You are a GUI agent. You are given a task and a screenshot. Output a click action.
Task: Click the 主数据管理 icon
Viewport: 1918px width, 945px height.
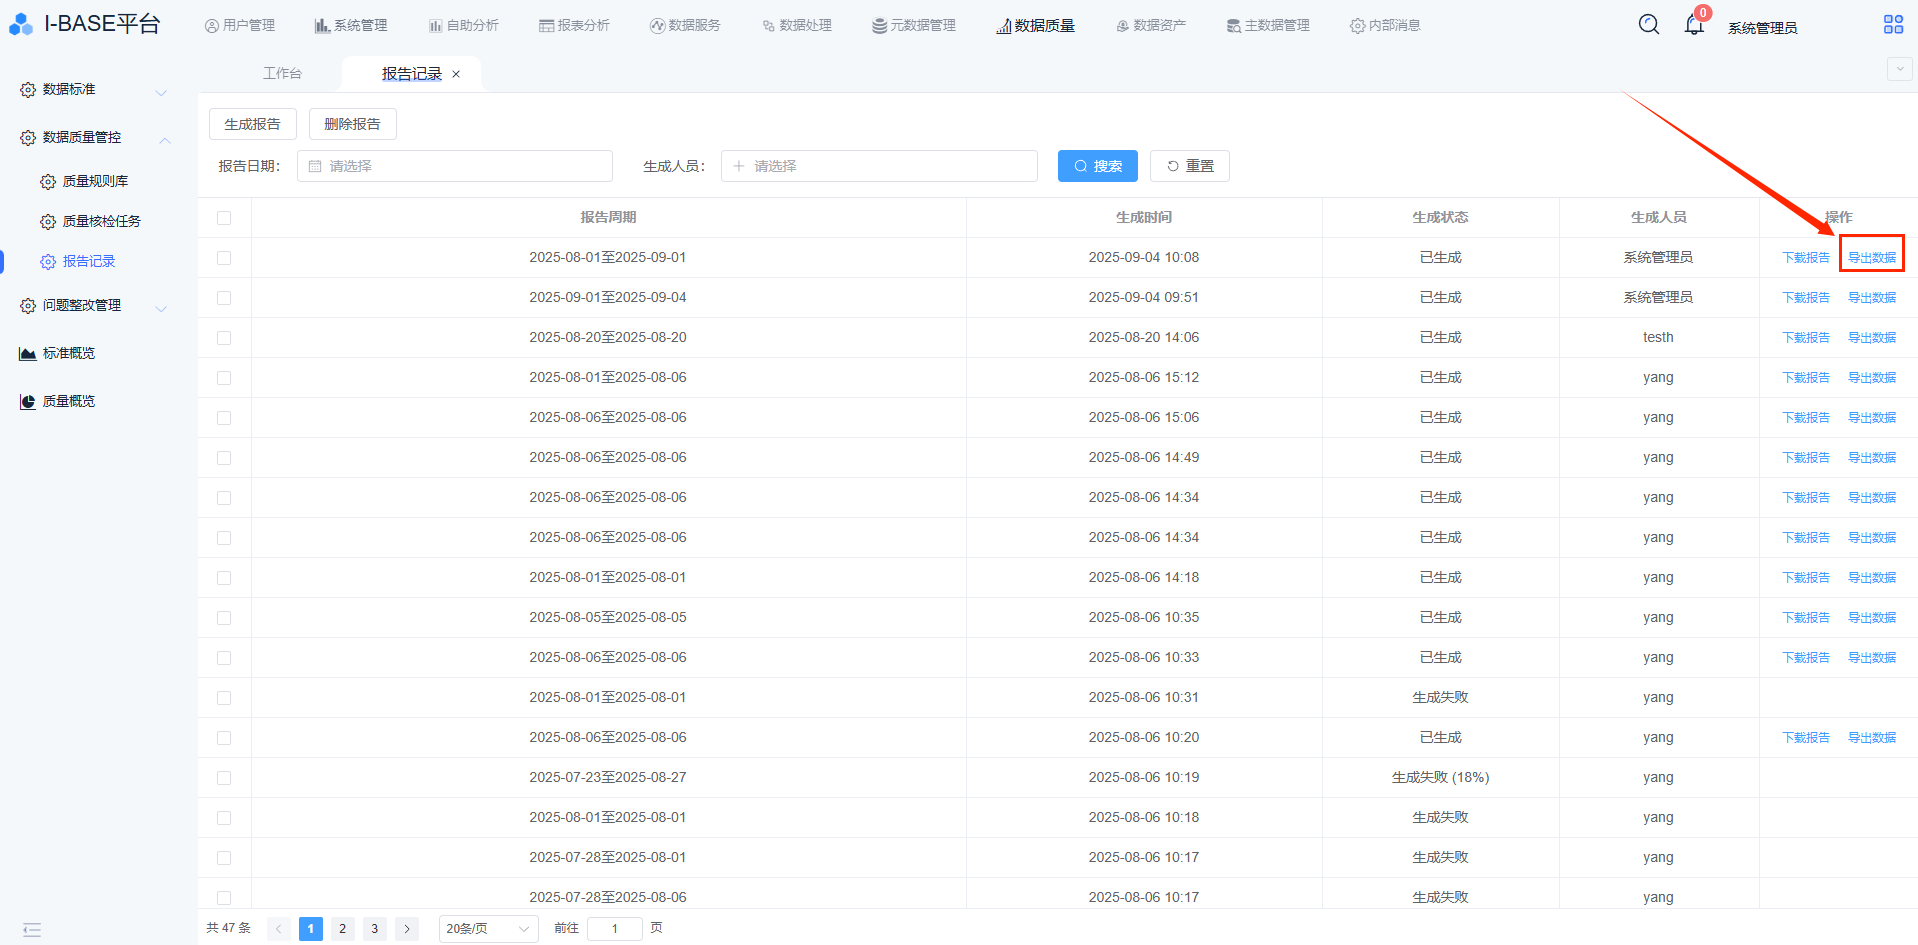pyautogui.click(x=1234, y=26)
